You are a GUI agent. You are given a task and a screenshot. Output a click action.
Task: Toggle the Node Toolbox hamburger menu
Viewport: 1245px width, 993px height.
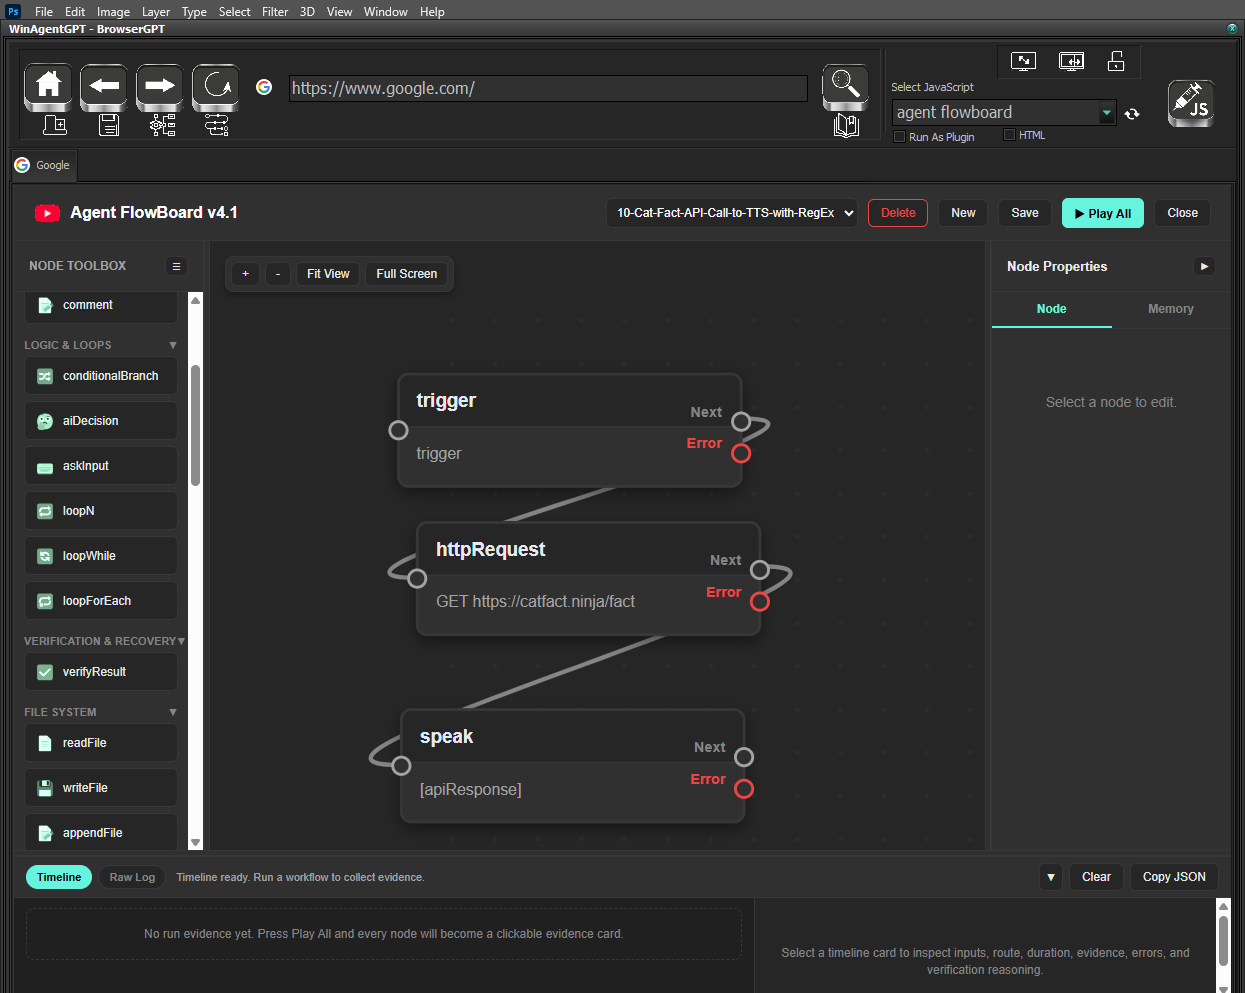[176, 266]
